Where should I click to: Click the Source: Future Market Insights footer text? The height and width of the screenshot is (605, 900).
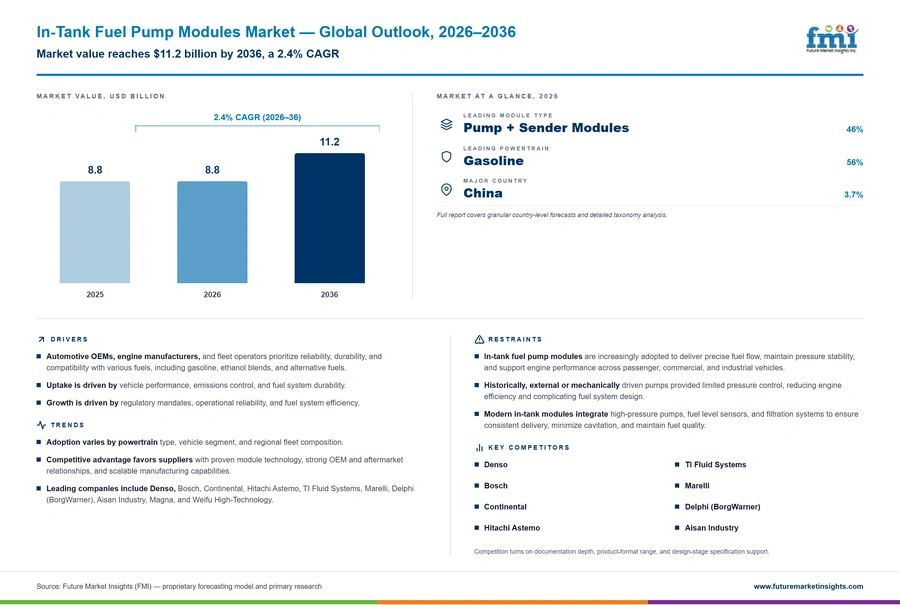[x=179, y=586]
